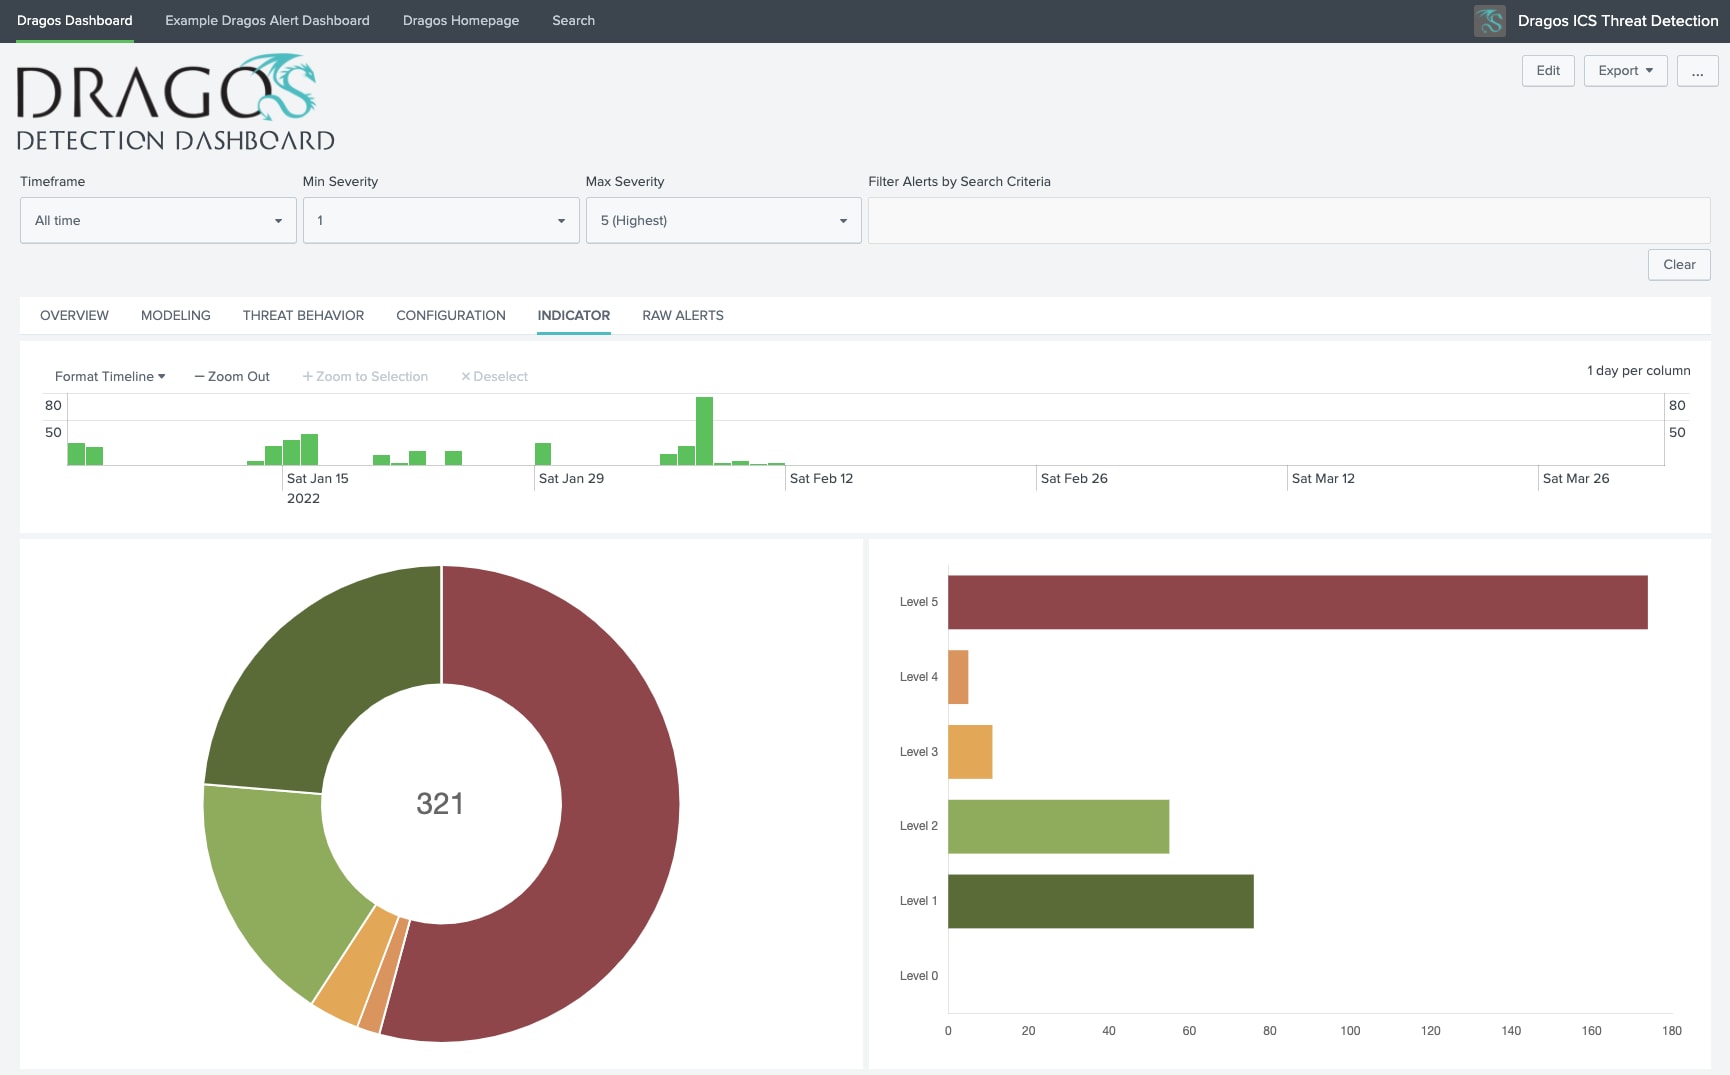This screenshot has width=1730, height=1075.
Task: Open the Dragos Dashboard nav item
Action: [75, 21]
